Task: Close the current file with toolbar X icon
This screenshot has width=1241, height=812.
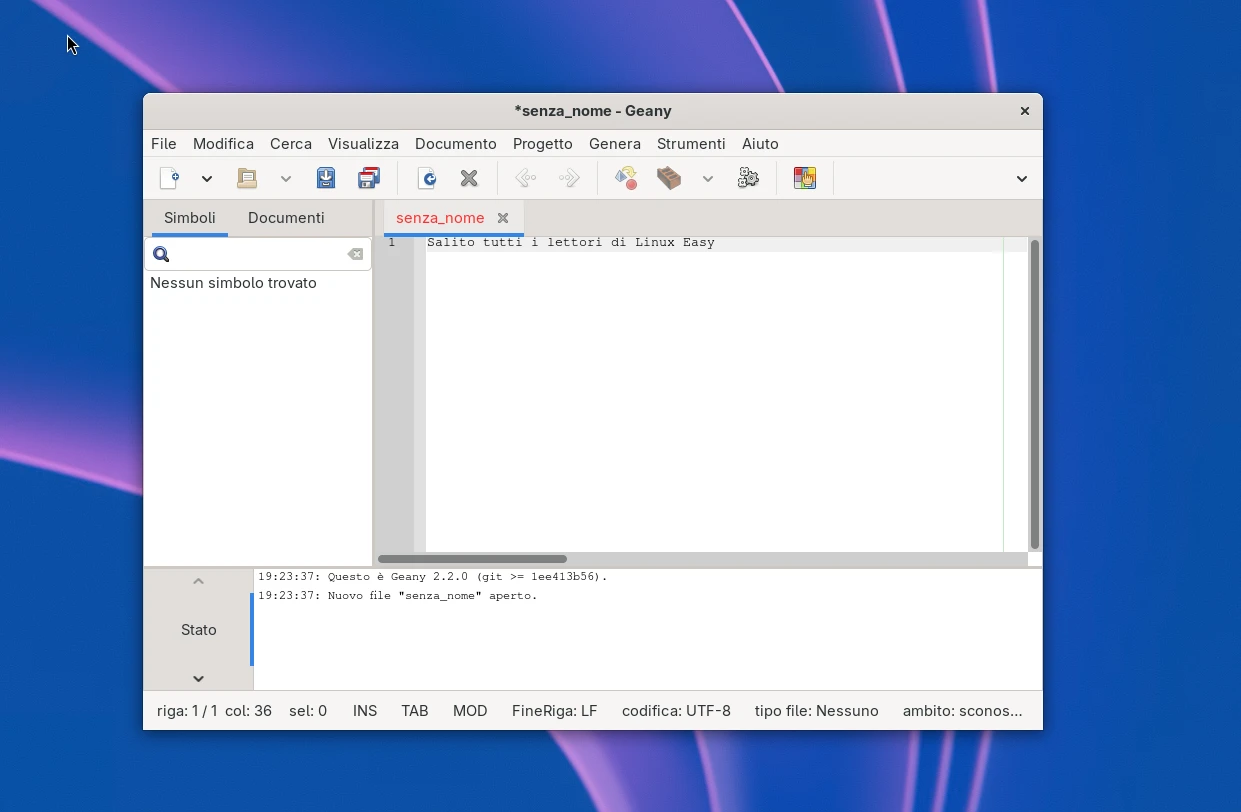Action: pyautogui.click(x=469, y=178)
